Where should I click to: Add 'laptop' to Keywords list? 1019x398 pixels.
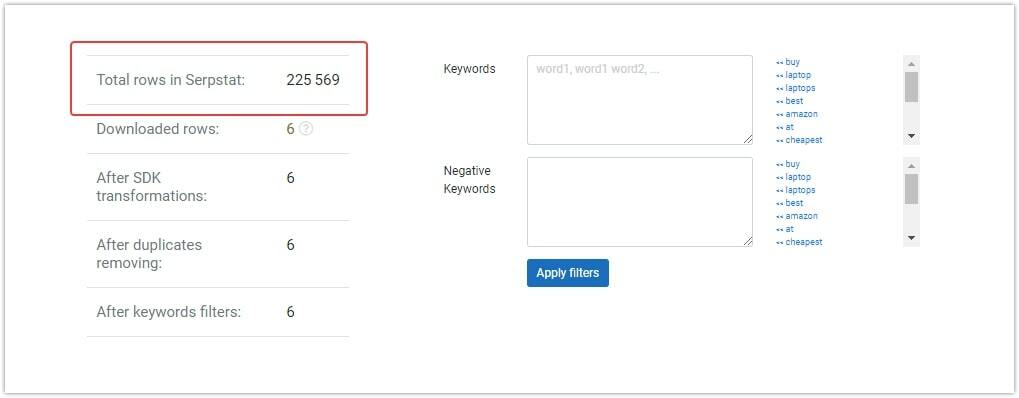(793, 75)
